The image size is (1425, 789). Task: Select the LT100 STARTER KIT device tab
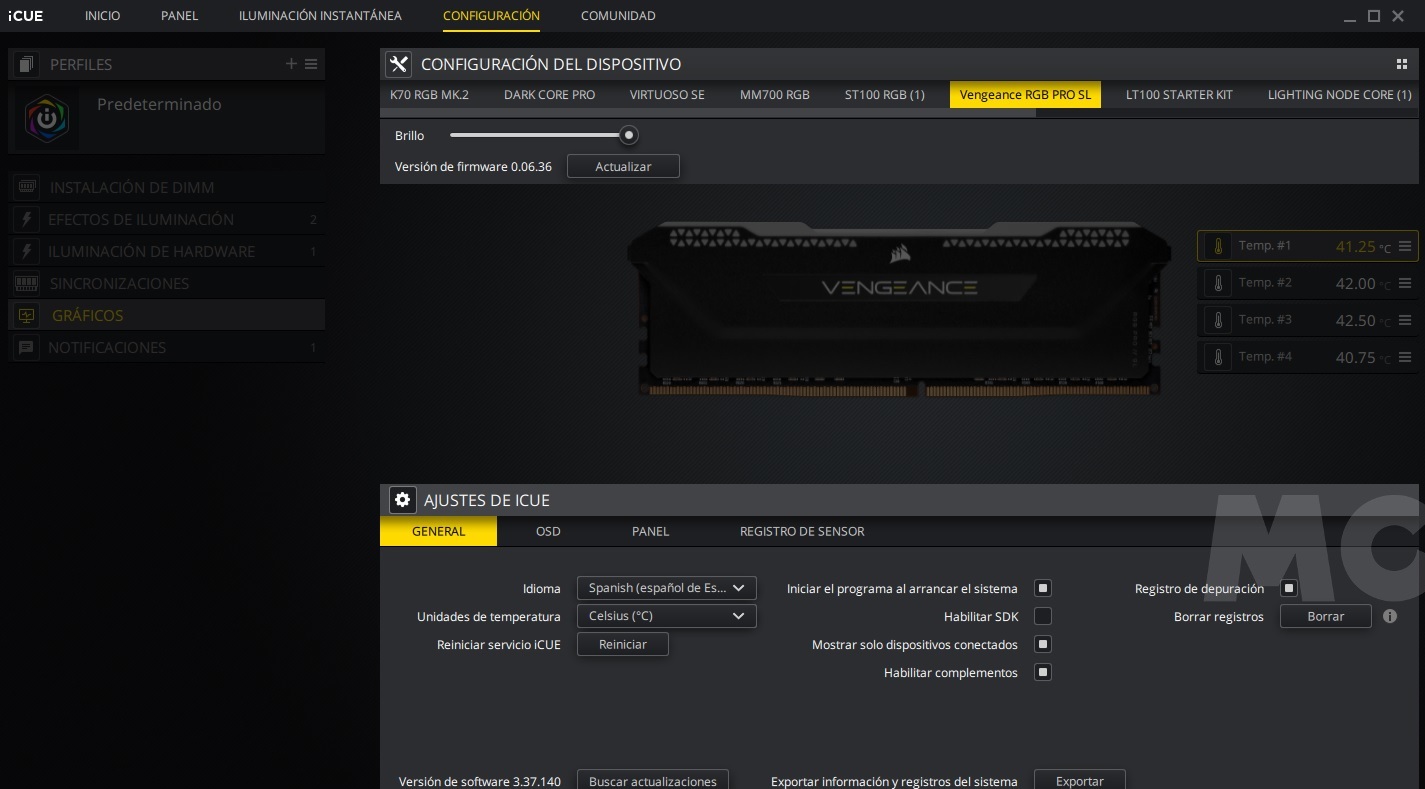point(1179,95)
